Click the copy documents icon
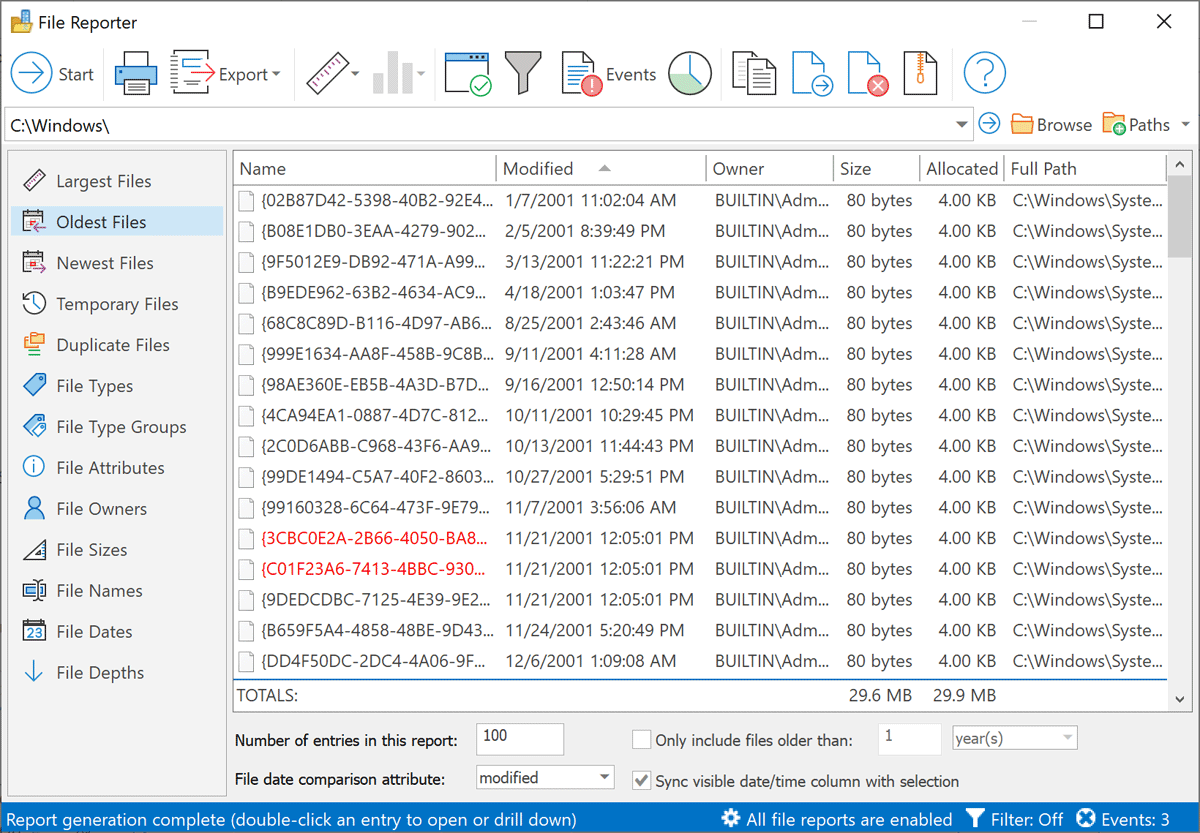 tap(754, 74)
